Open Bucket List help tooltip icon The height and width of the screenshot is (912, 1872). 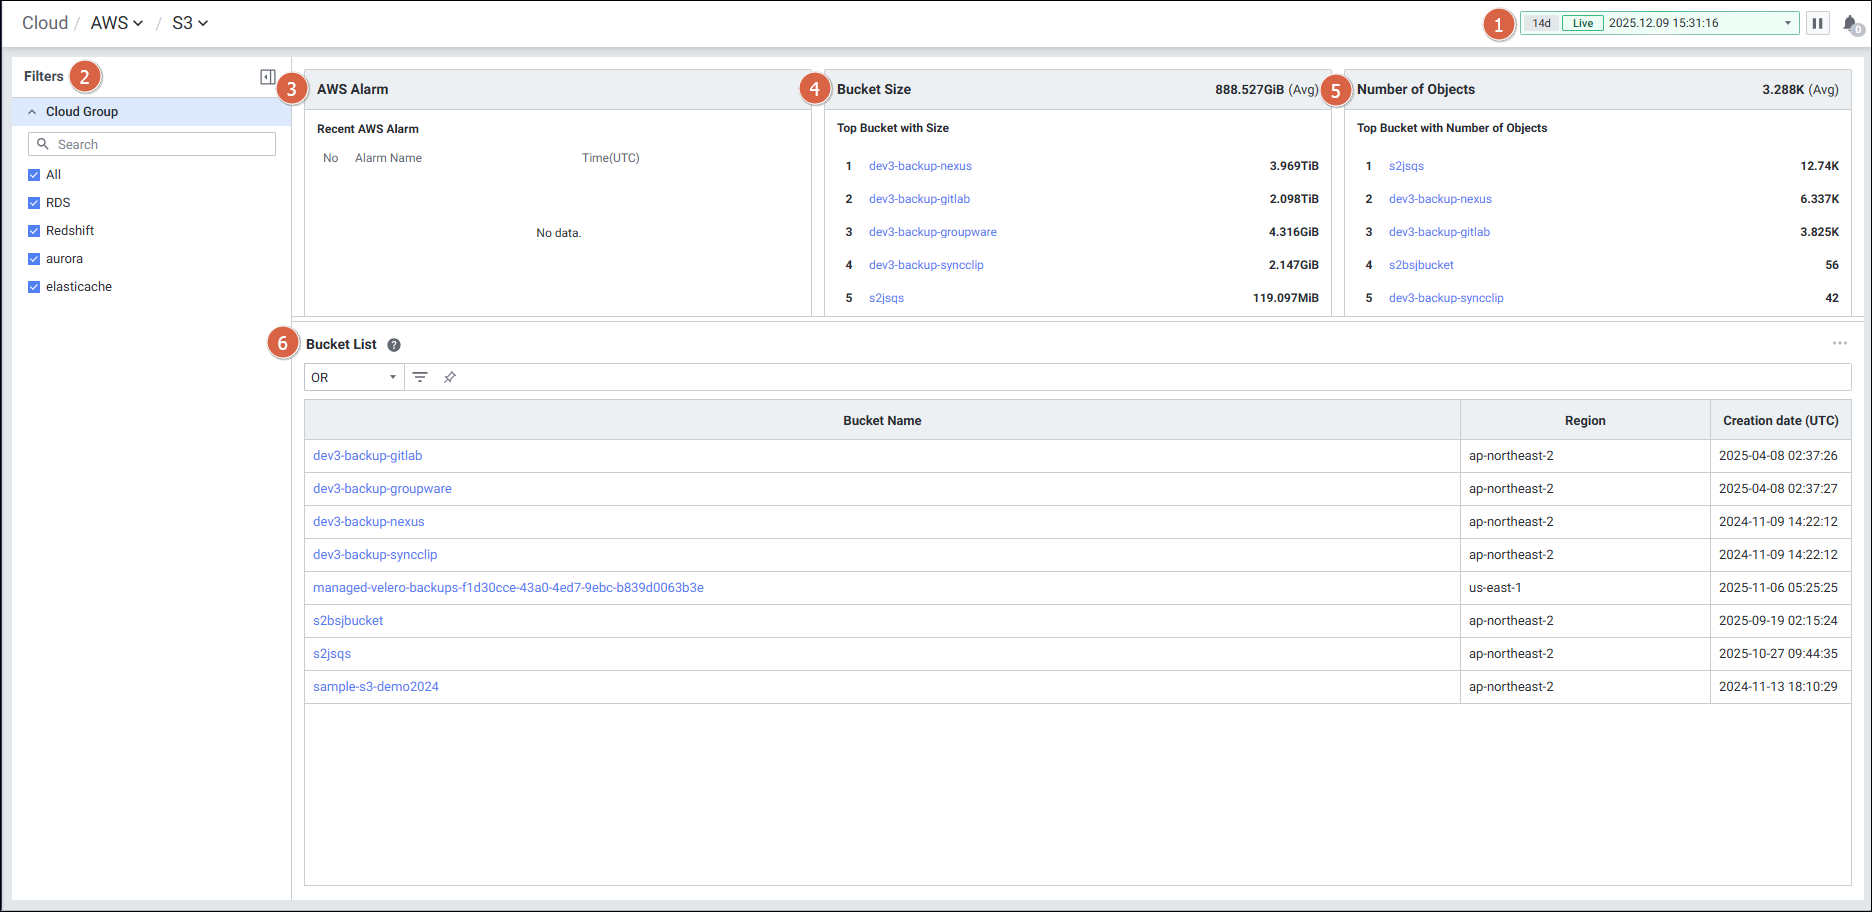[x=394, y=345]
